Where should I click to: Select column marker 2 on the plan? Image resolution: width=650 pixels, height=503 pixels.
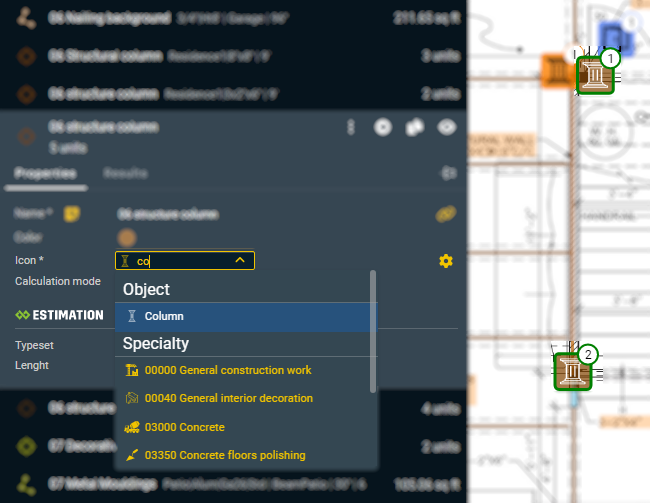[x=573, y=372]
